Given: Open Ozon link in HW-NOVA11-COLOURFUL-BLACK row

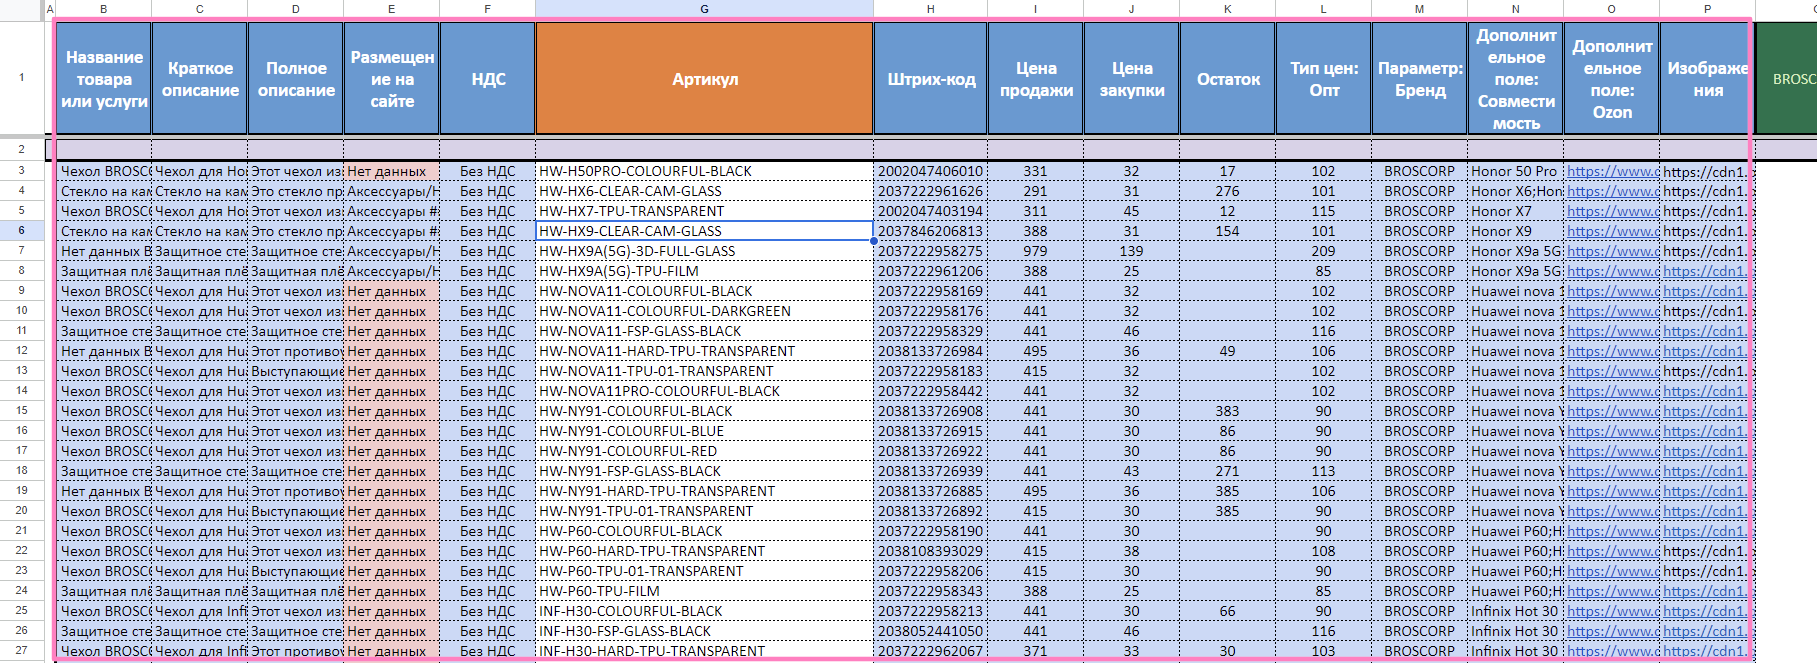Looking at the screenshot, I should pos(1611,291).
